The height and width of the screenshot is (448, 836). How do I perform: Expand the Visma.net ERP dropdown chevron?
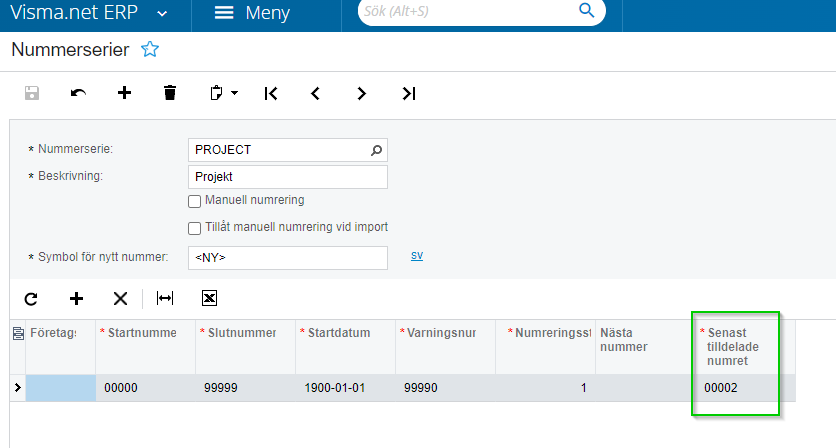point(163,14)
